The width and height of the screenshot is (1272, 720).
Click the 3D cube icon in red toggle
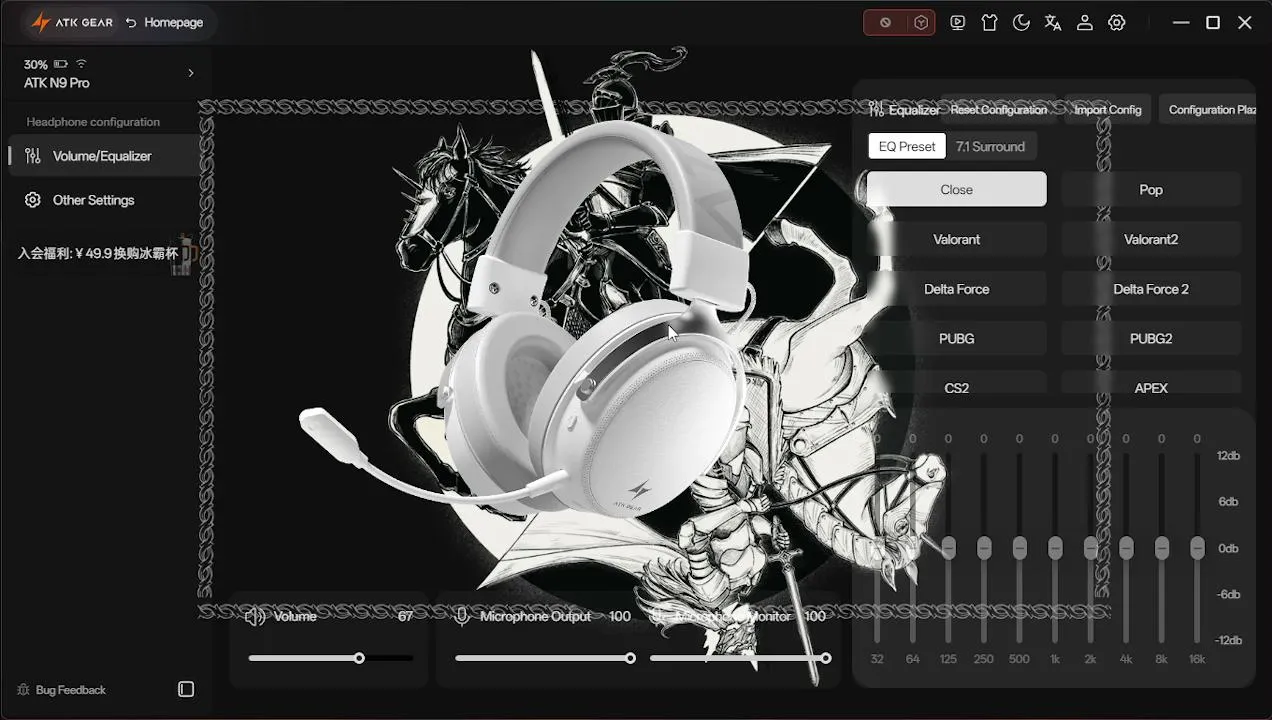pyautogui.click(x=921, y=22)
